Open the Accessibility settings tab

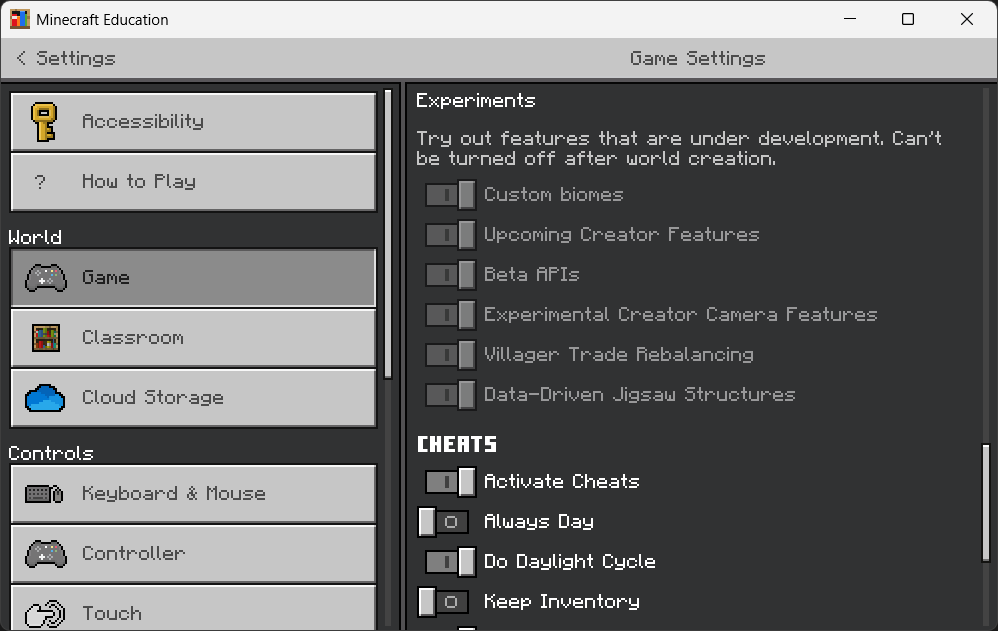[x=193, y=122]
